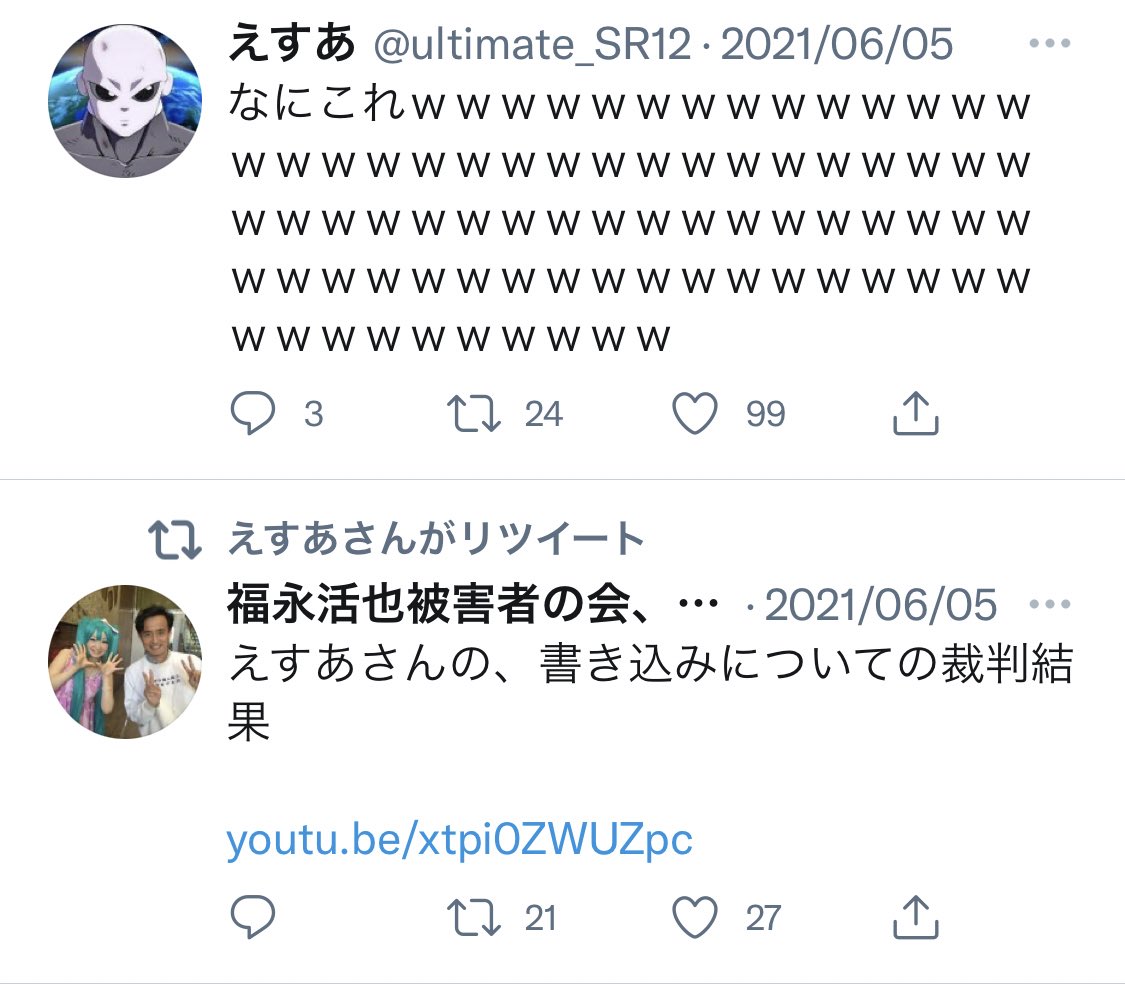Image resolution: width=1125 pixels, height=984 pixels.
Task: Reply to えすあ's なにこれ tweet
Action: tap(253, 413)
